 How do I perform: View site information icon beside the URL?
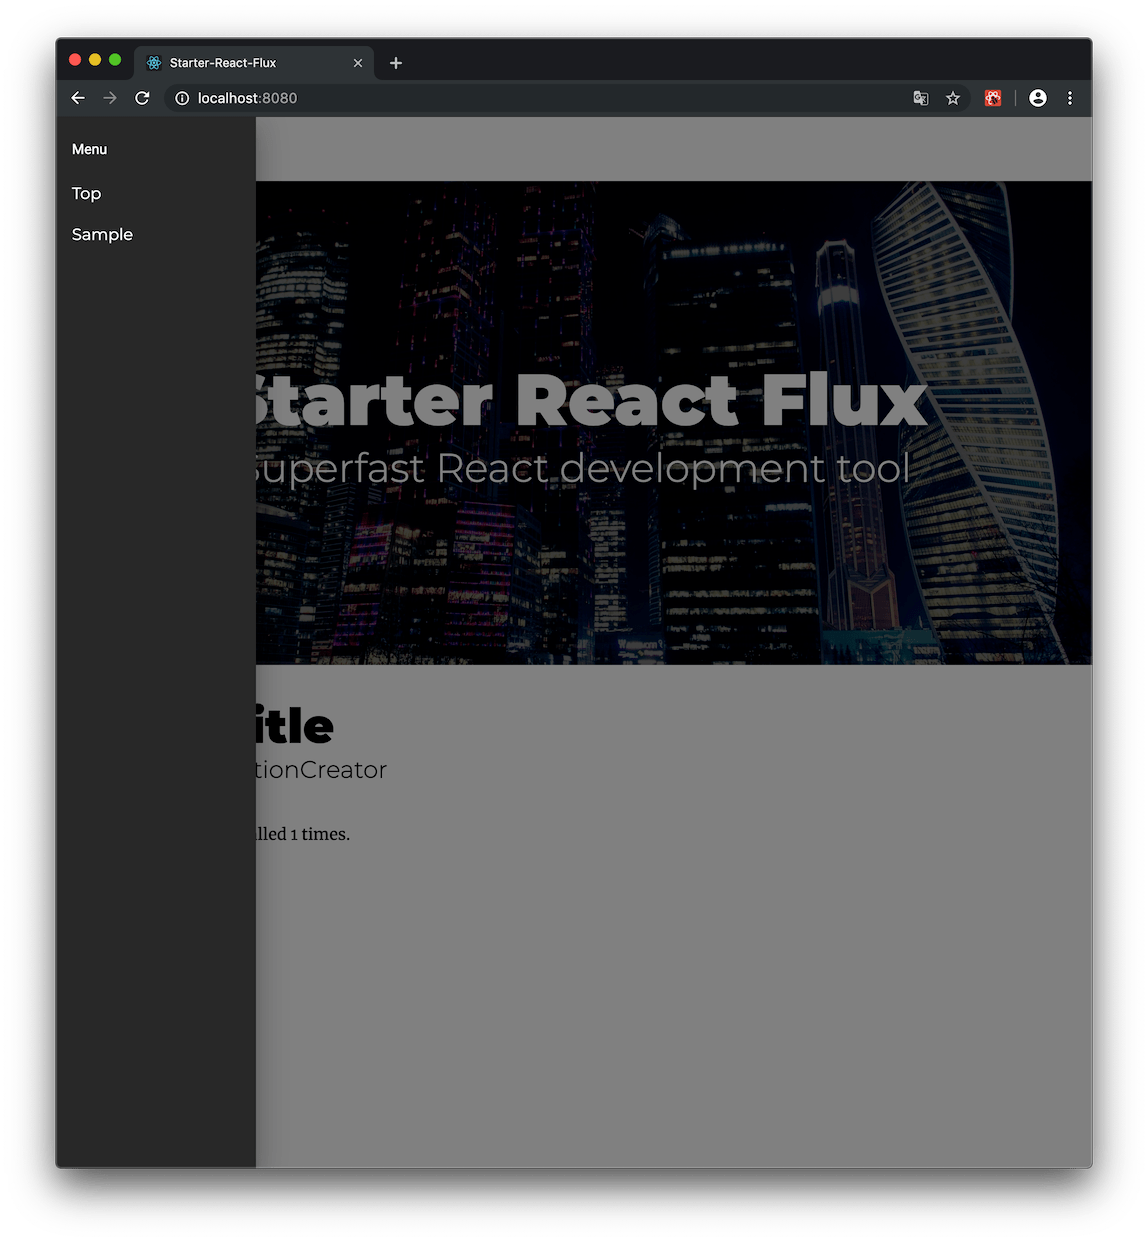(182, 98)
